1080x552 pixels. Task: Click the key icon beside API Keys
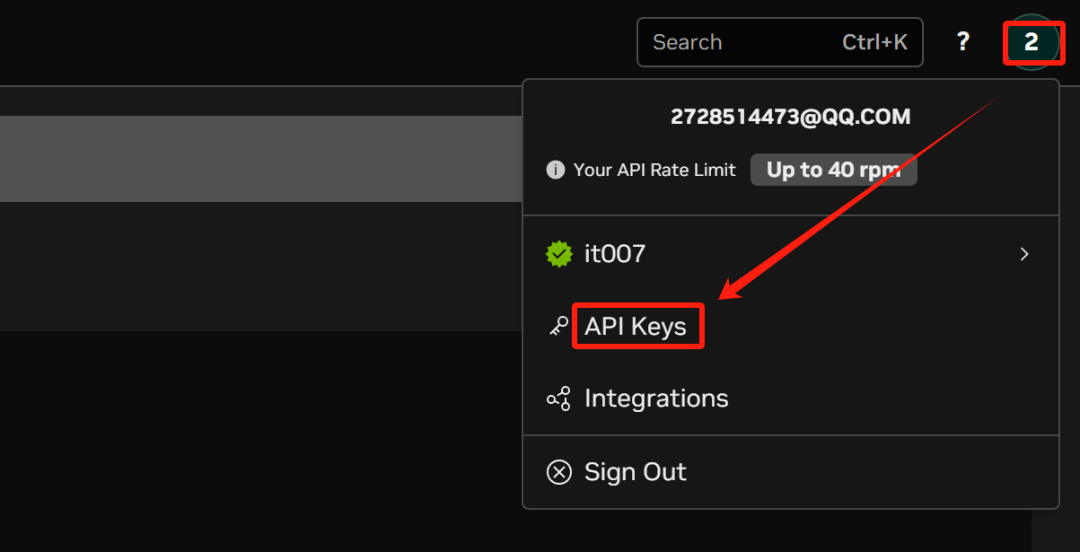pos(559,326)
